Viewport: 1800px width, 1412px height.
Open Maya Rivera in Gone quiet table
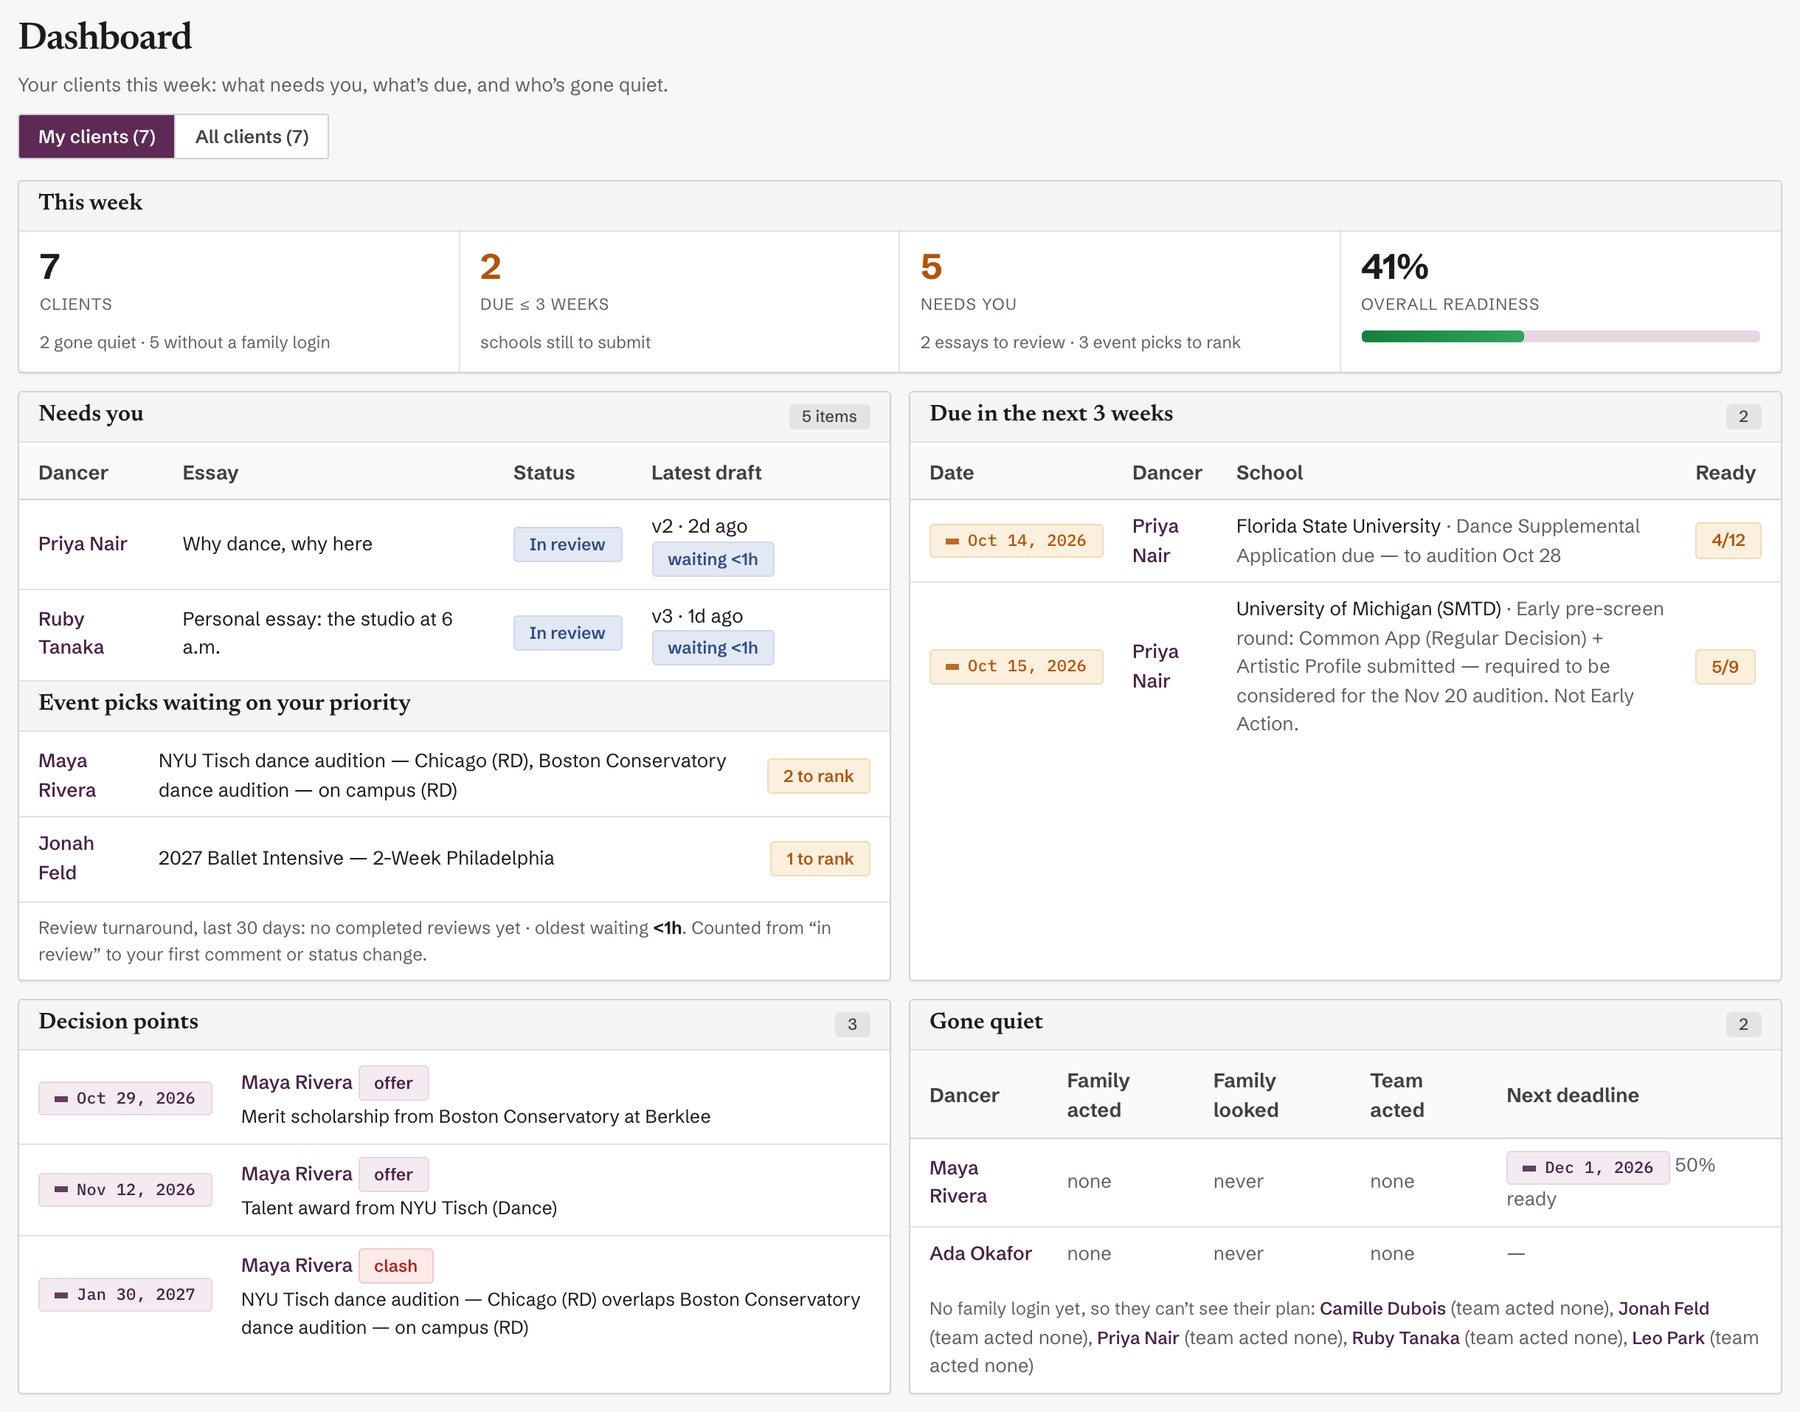click(958, 1182)
